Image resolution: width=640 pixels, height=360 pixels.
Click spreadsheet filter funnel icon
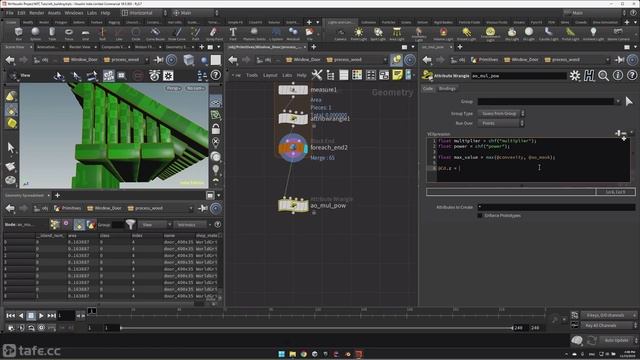[x=131, y=224]
